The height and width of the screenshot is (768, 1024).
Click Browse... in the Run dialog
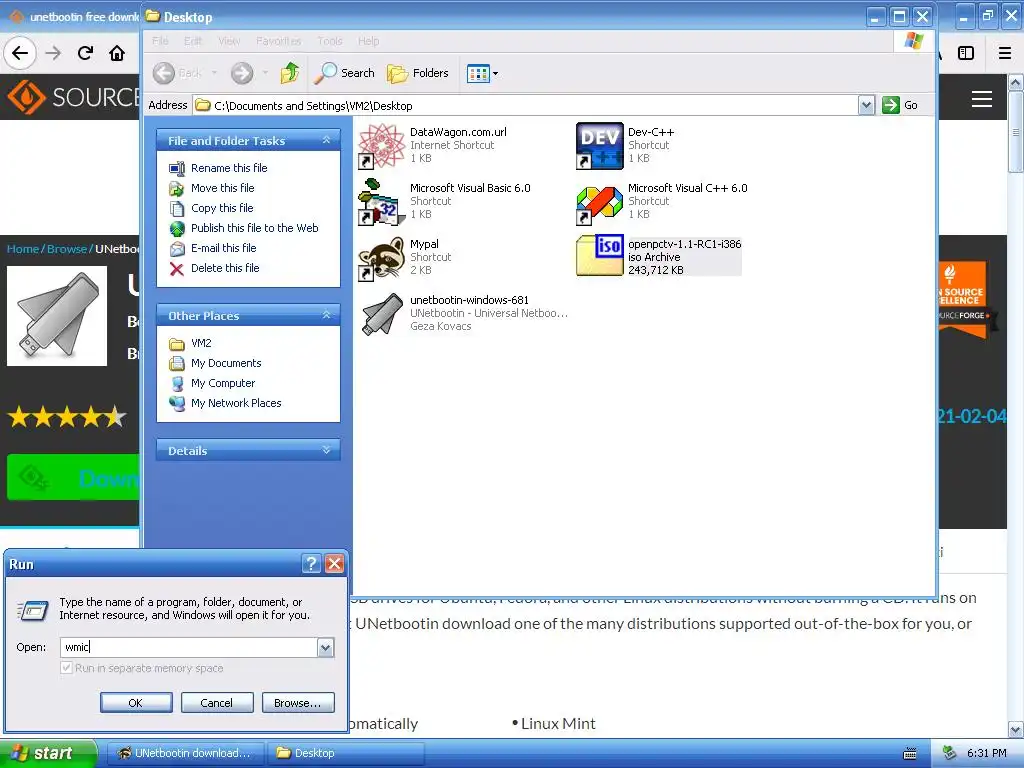(298, 703)
